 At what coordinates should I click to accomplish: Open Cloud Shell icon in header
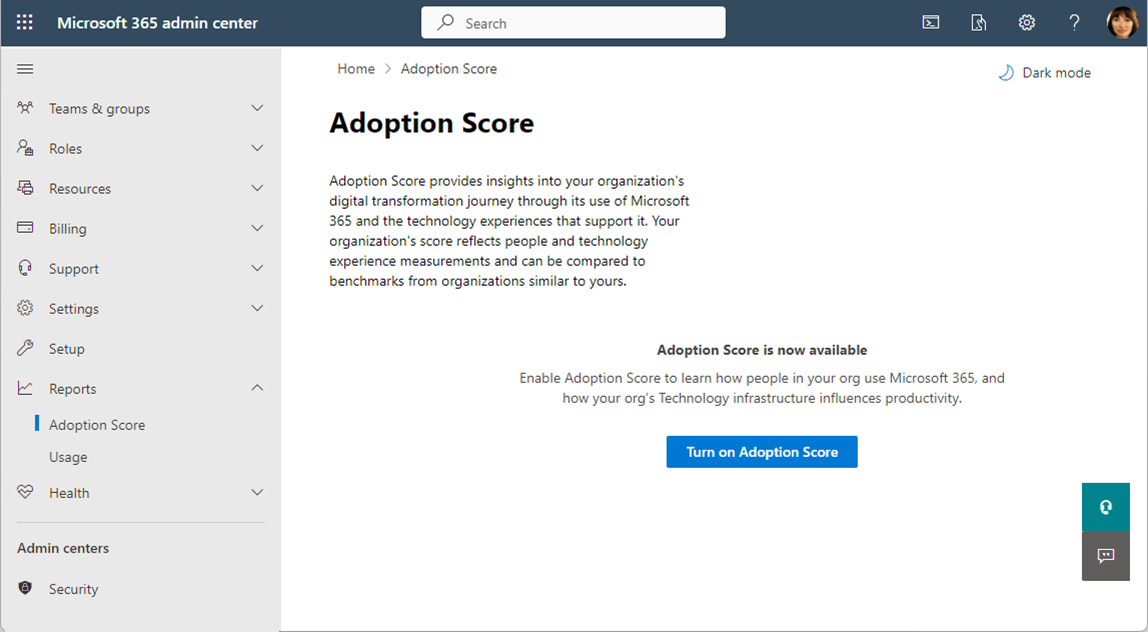pyautogui.click(x=931, y=23)
